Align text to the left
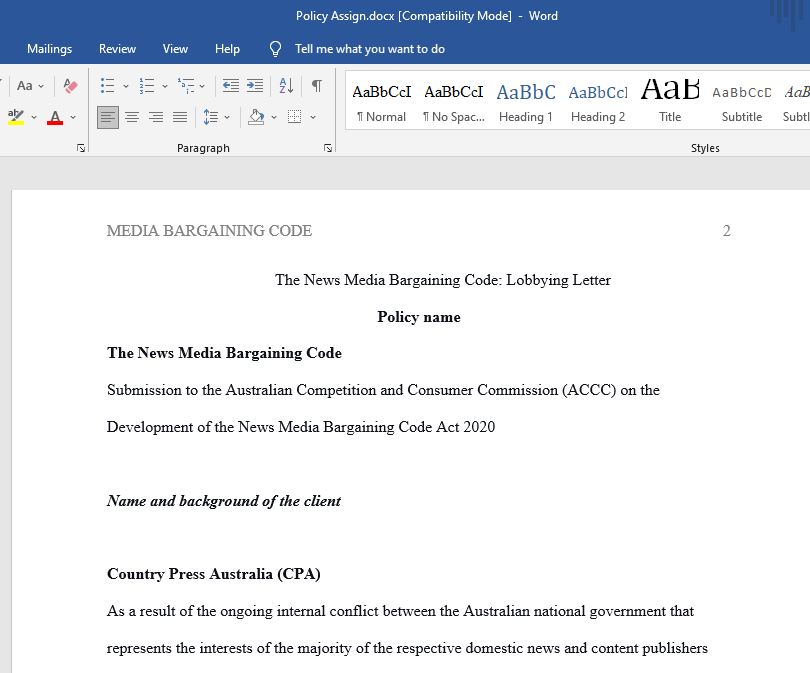Screen dimensions: 810x673 pos(107,117)
